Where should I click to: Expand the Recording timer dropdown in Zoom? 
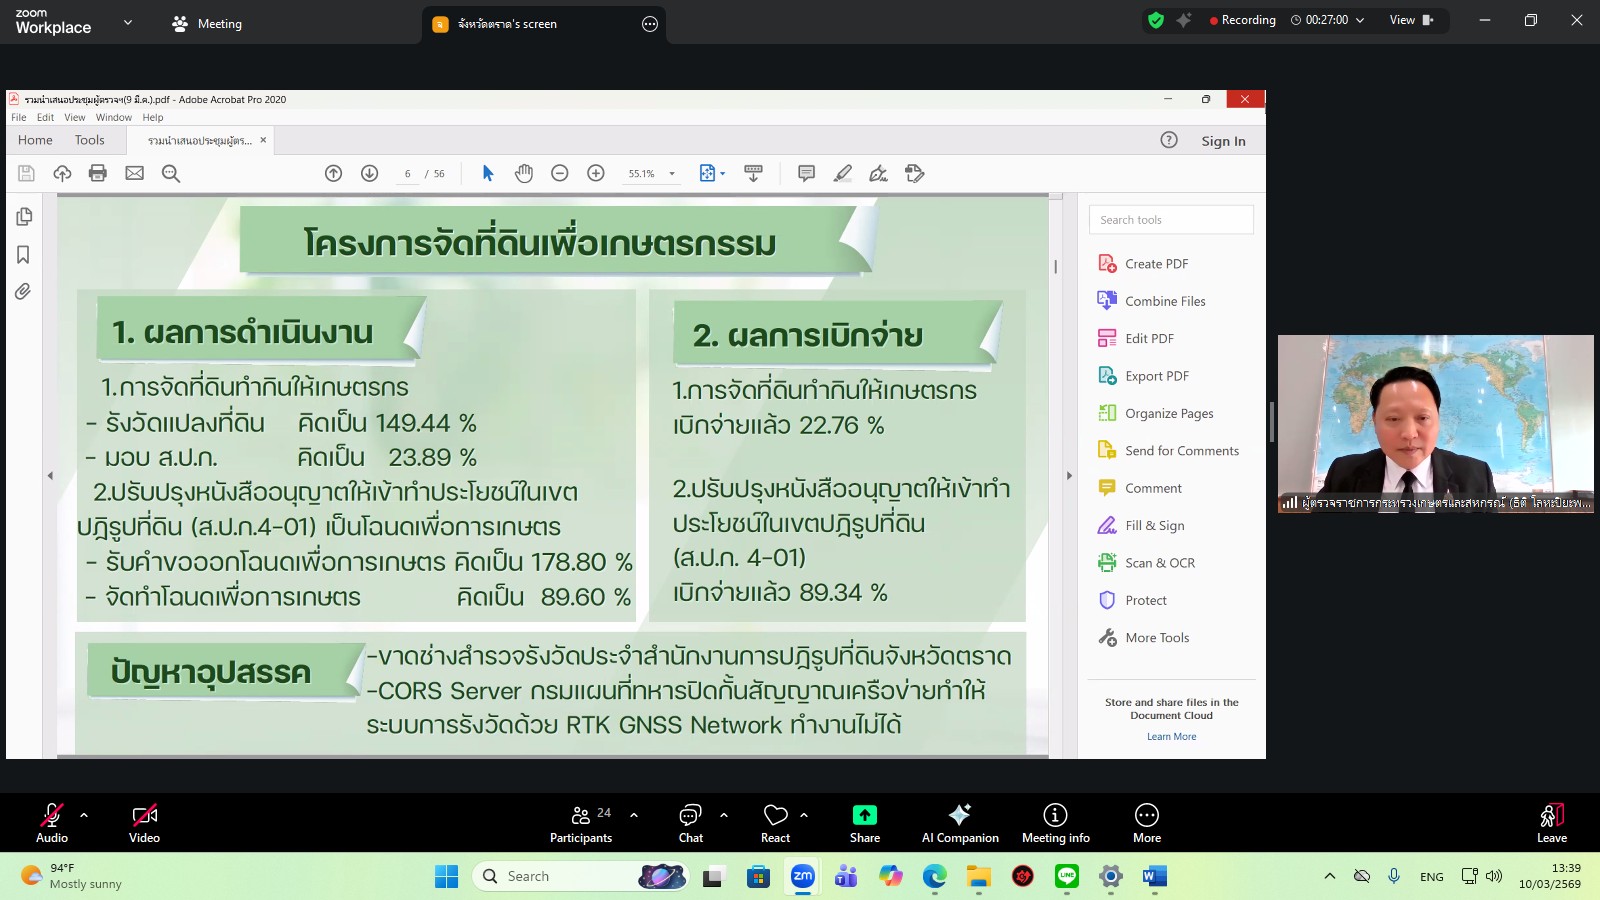1357,19
